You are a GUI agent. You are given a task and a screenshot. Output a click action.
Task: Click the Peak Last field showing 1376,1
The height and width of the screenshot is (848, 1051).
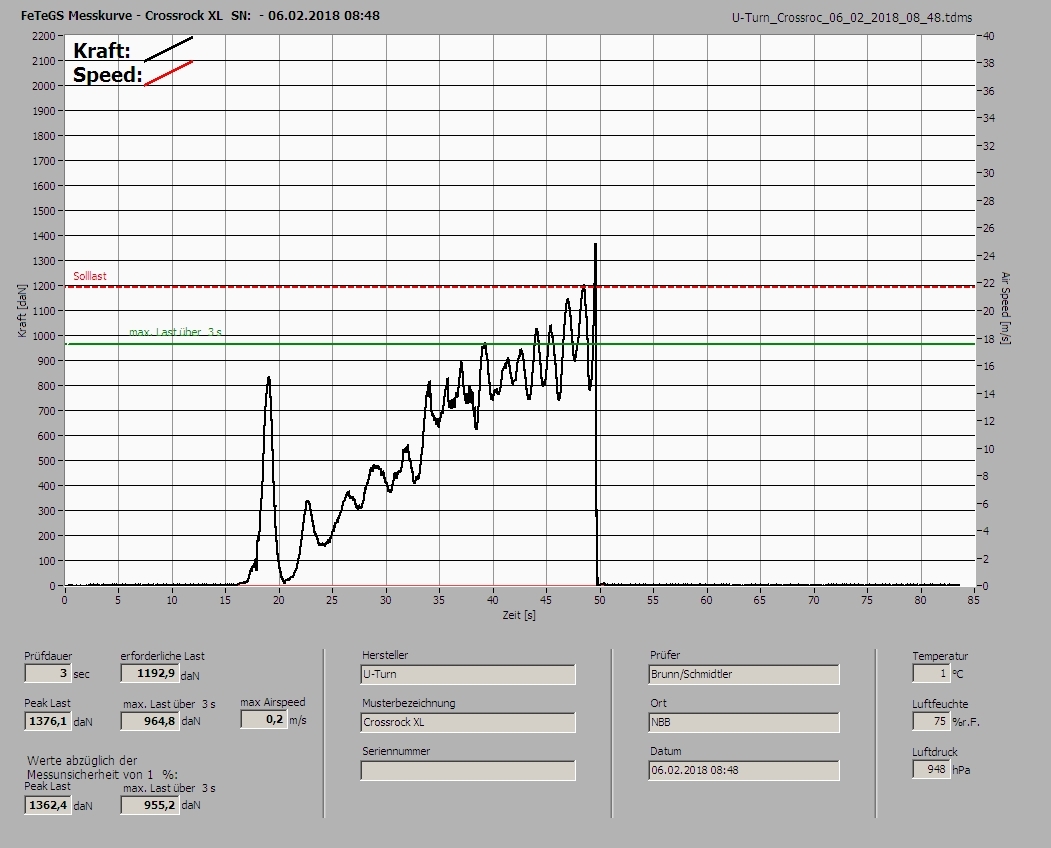pos(48,721)
